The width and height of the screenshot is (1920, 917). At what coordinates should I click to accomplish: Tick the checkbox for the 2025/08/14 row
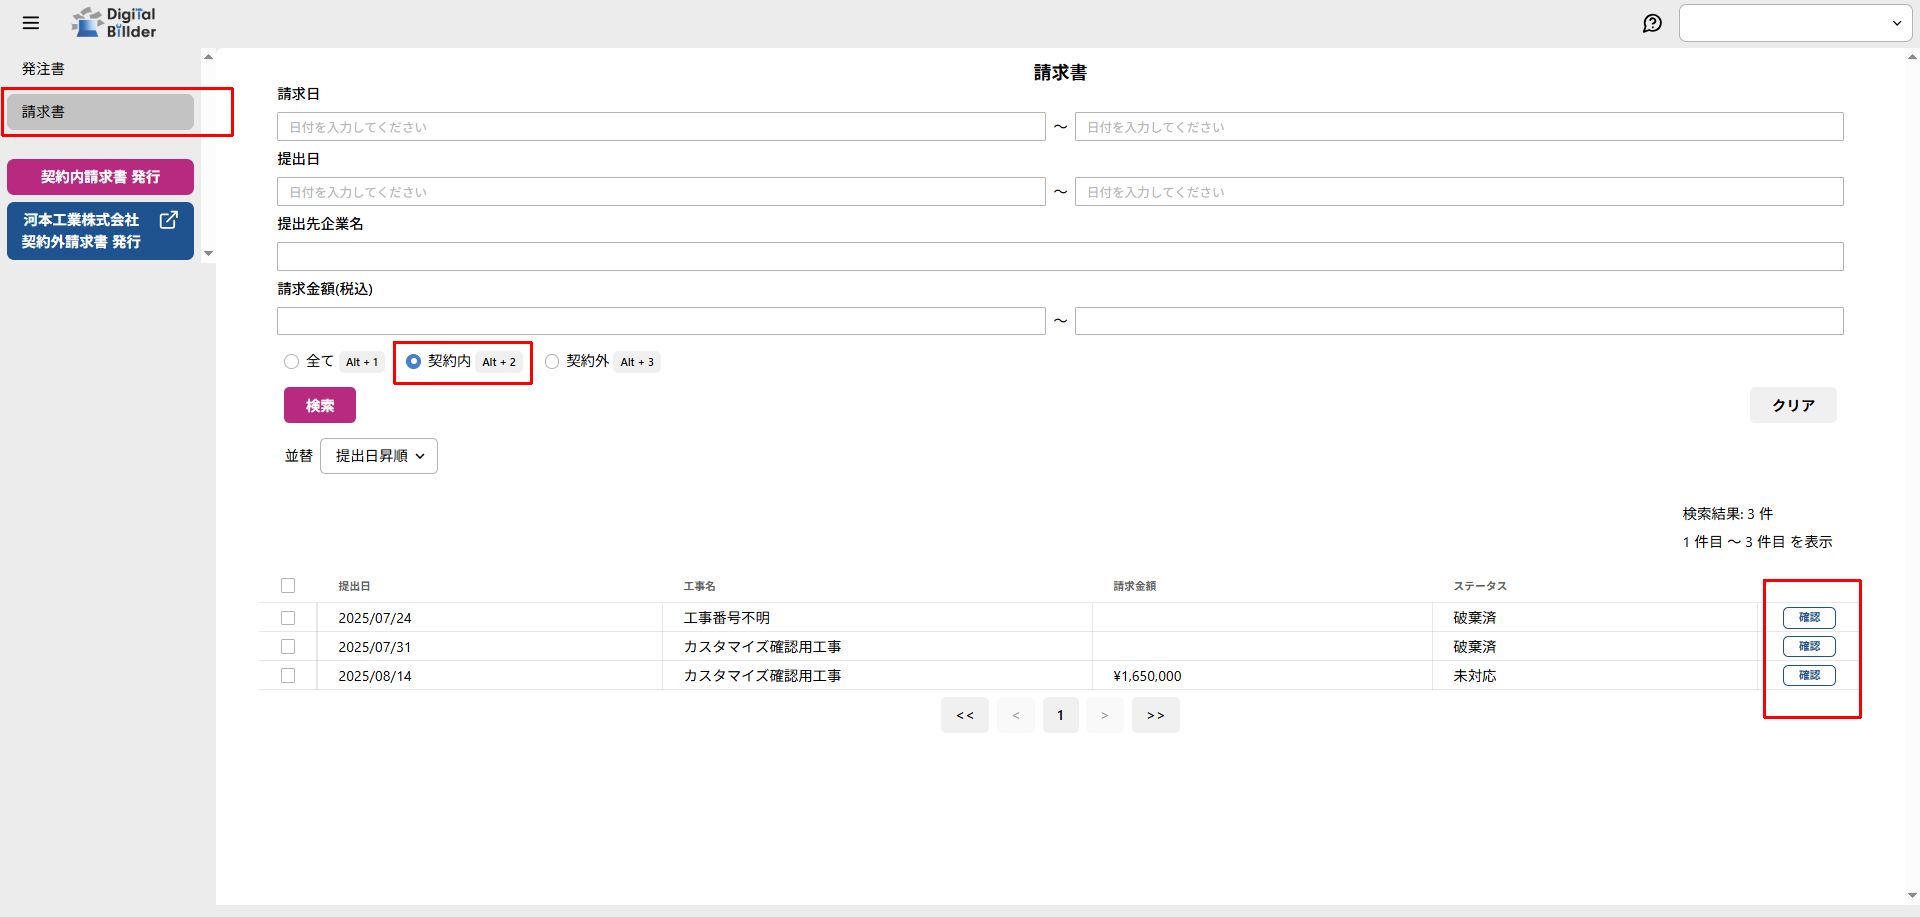point(288,676)
